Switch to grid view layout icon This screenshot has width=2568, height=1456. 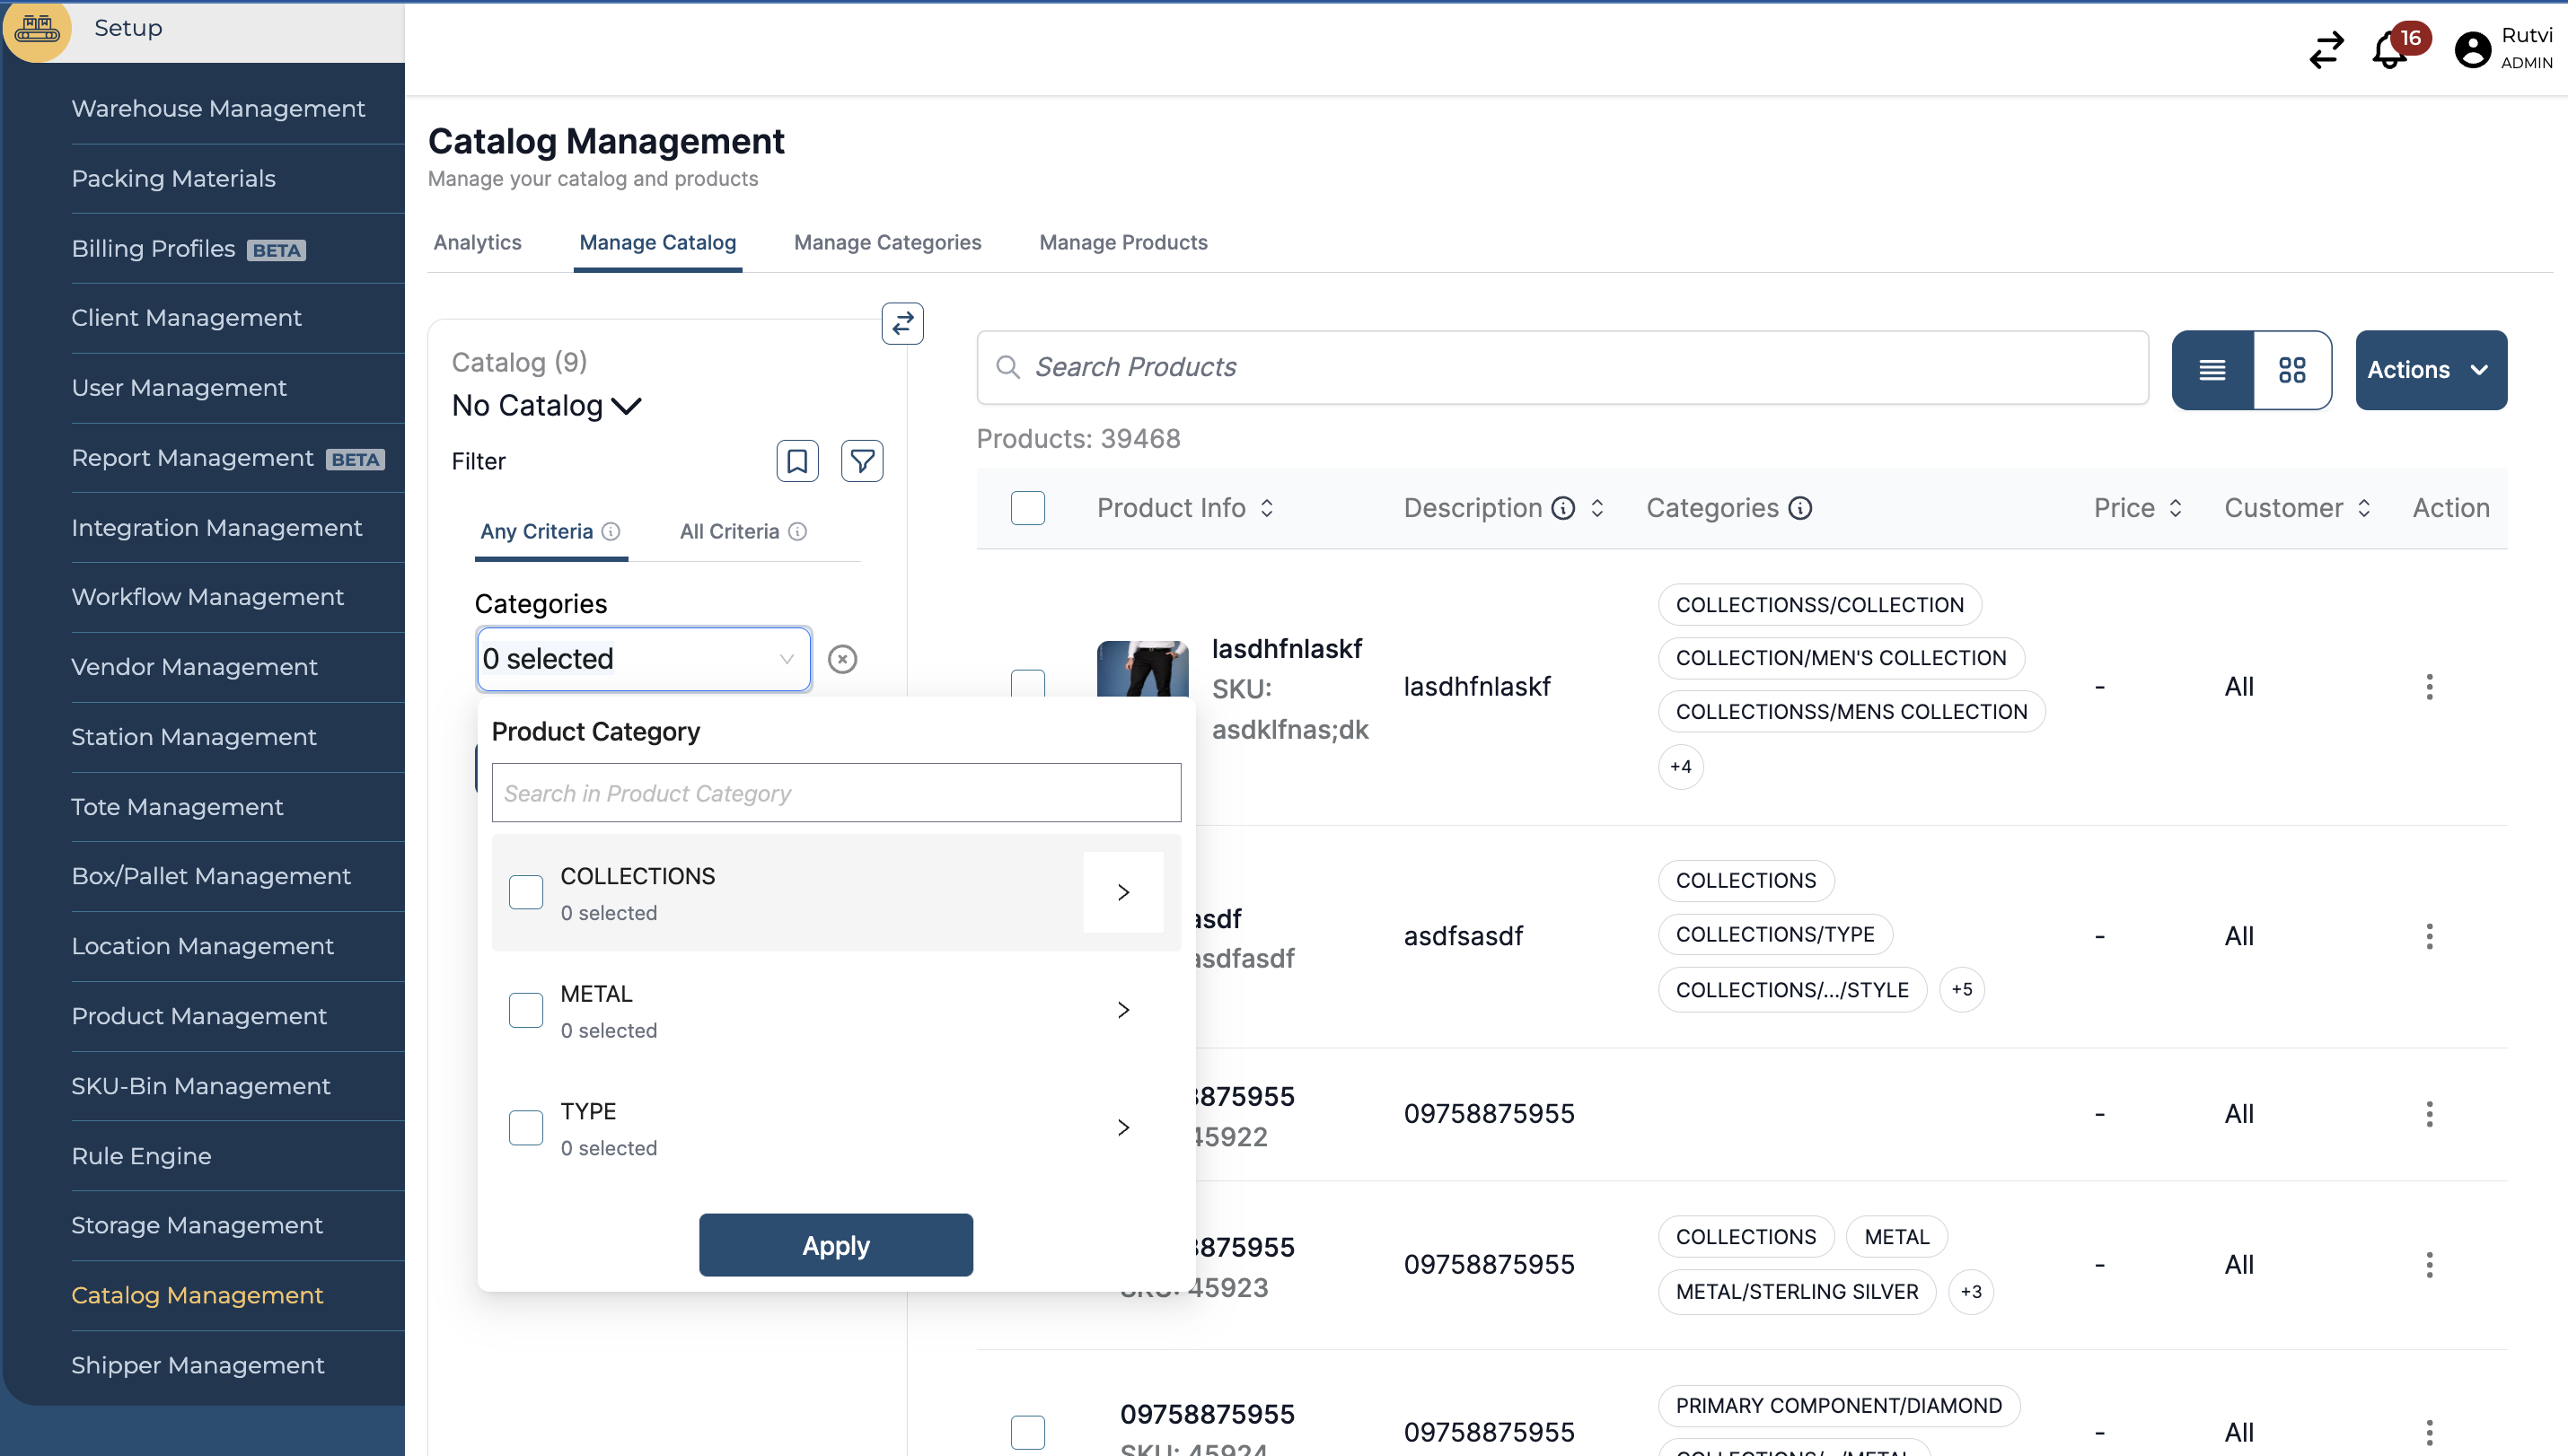[2292, 370]
